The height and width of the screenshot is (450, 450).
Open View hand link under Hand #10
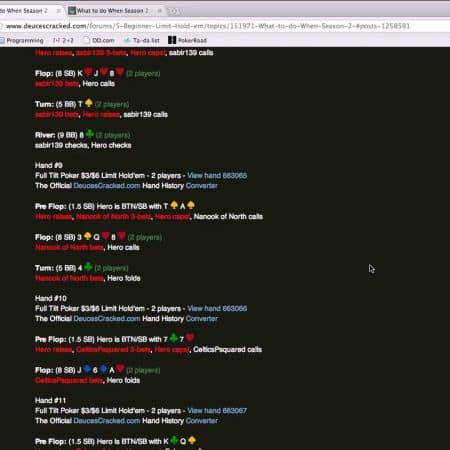(217, 308)
